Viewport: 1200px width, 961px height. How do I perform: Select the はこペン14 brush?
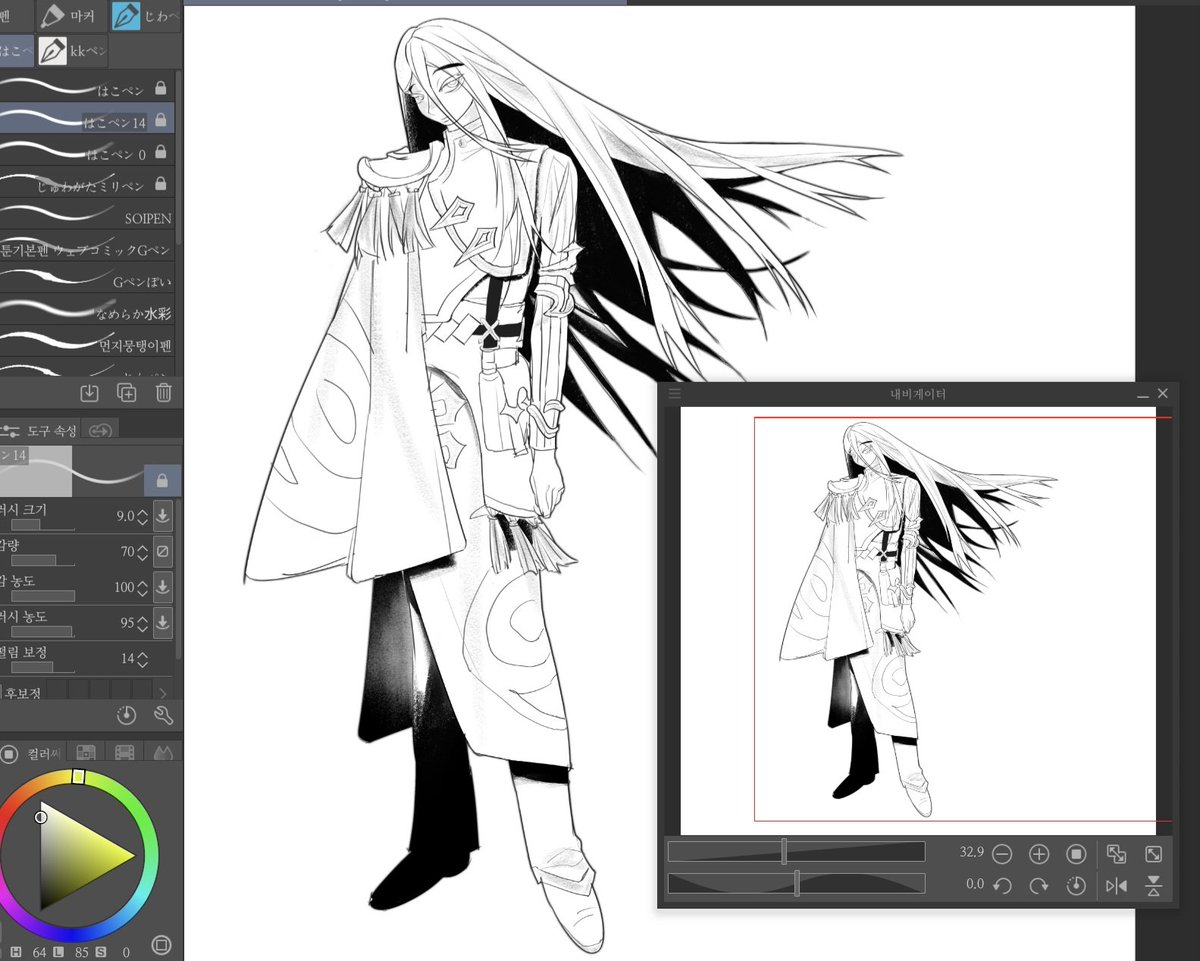click(x=88, y=120)
